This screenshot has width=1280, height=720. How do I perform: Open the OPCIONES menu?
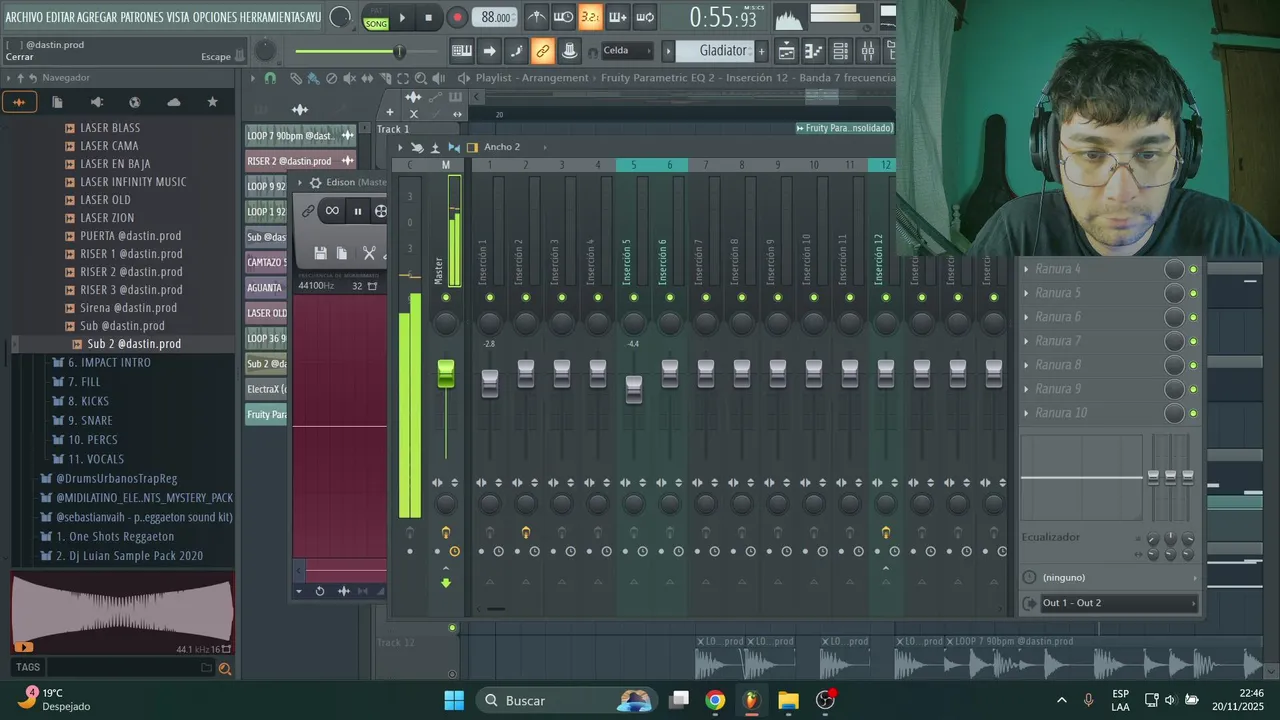(x=217, y=17)
